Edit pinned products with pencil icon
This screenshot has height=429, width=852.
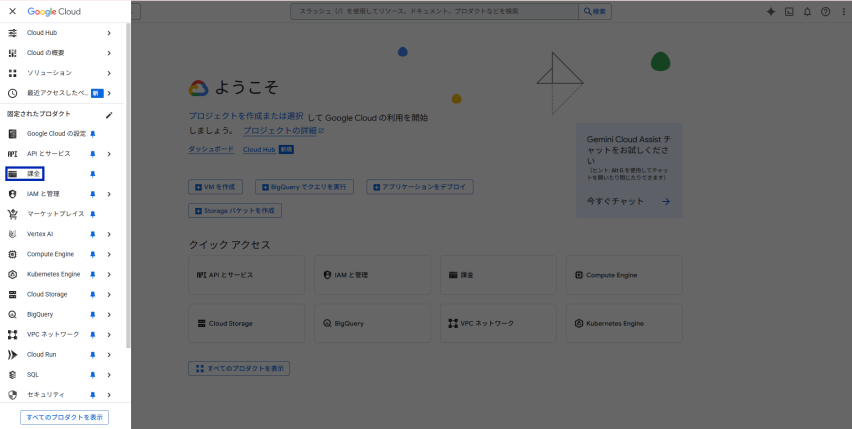tap(109, 115)
